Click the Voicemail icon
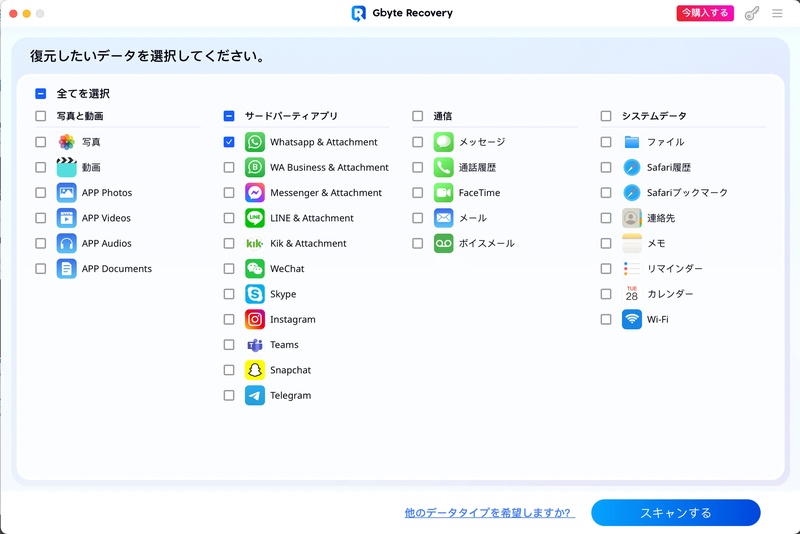The width and height of the screenshot is (800, 534). [x=443, y=243]
